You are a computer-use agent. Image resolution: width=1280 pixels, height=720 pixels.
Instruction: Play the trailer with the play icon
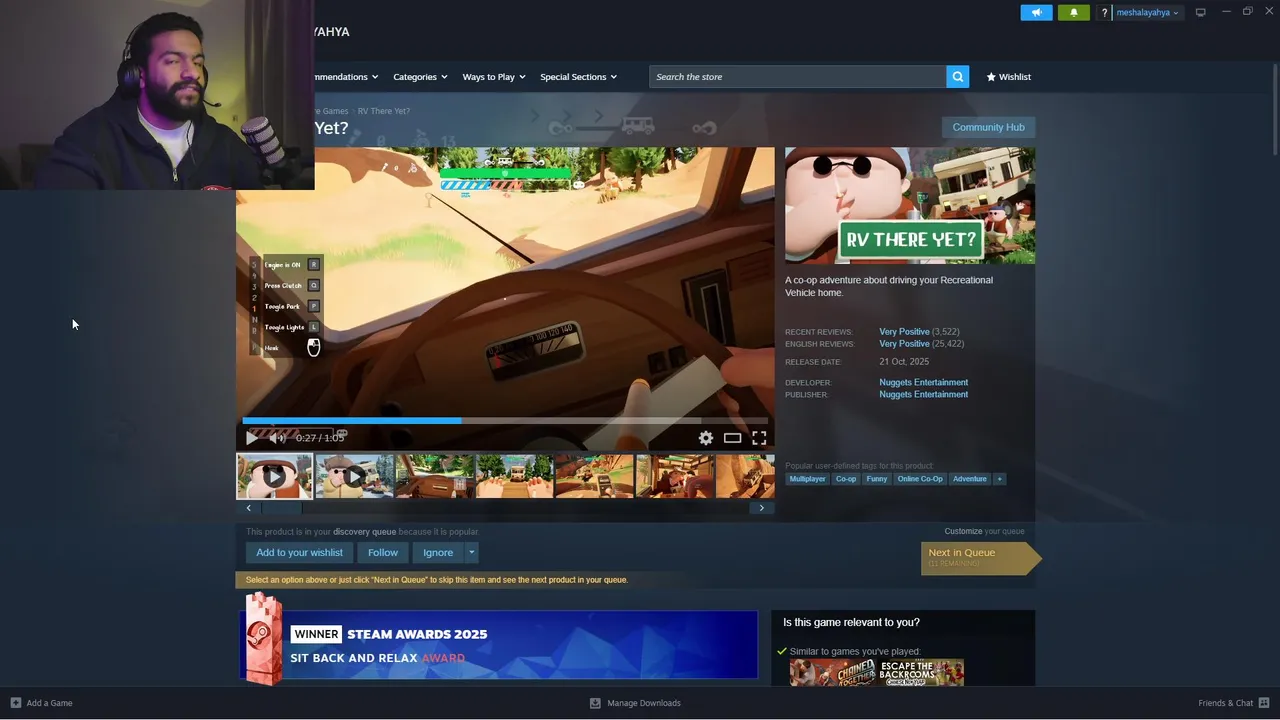(251, 437)
